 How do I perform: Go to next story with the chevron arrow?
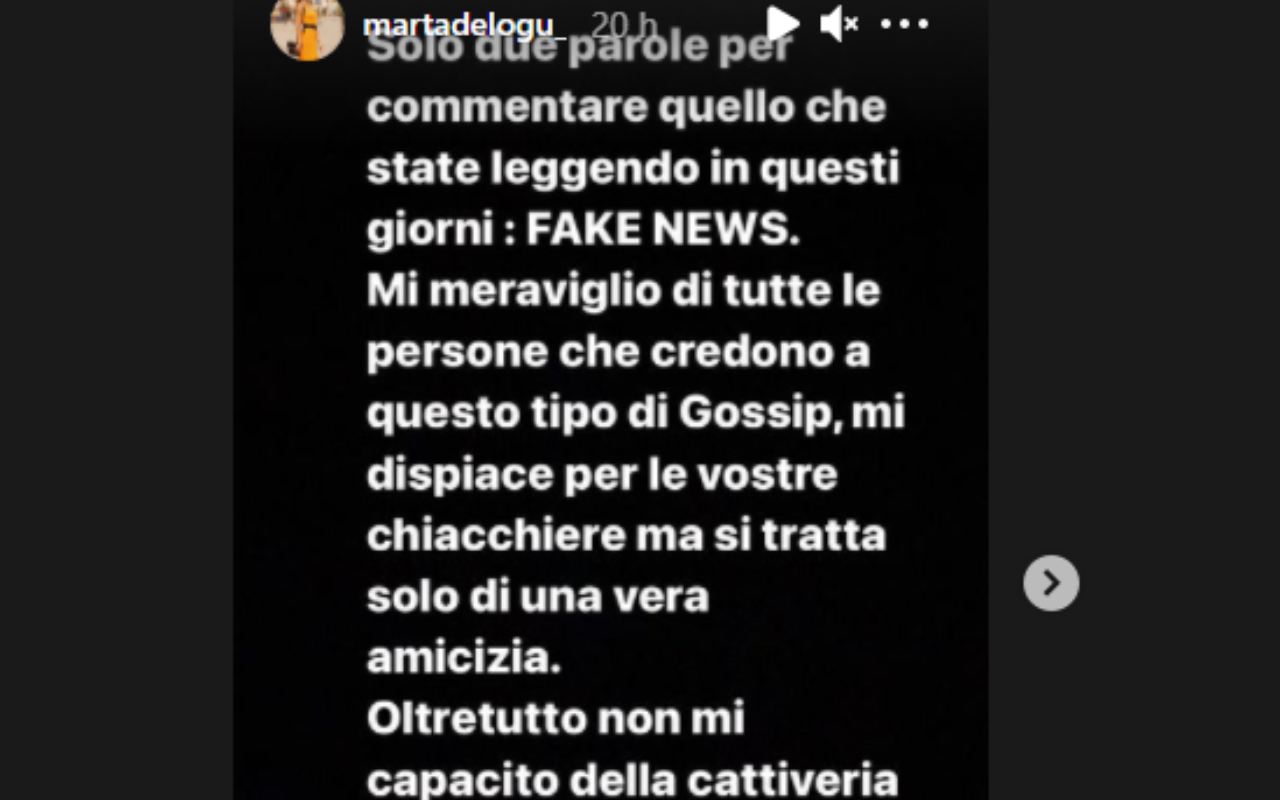1051,583
